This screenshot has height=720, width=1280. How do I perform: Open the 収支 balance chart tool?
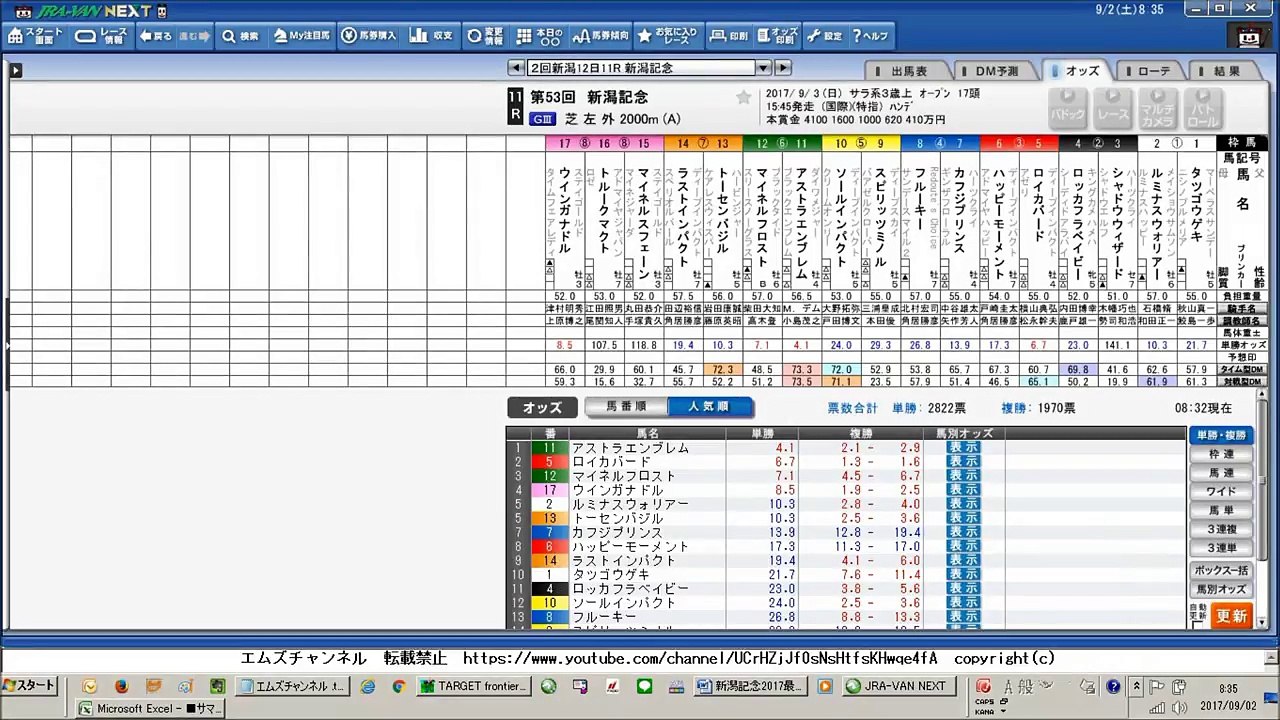click(x=432, y=36)
